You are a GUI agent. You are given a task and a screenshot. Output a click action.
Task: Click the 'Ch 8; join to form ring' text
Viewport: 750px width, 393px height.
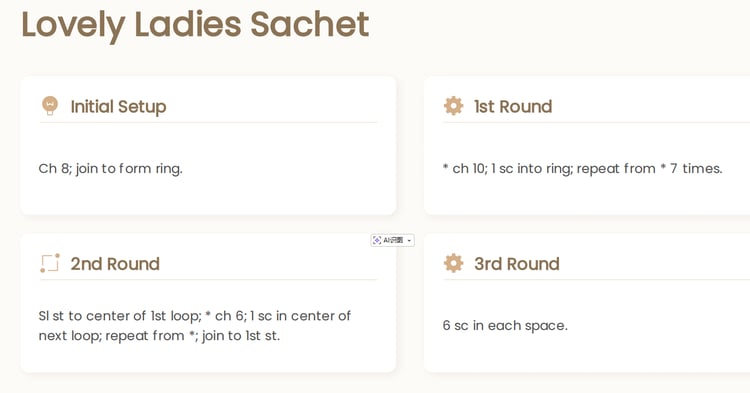(110, 168)
